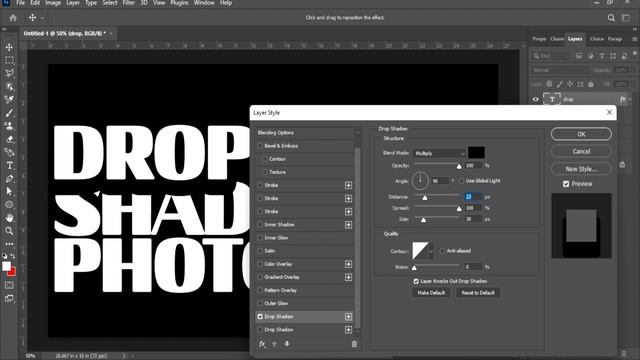The width and height of the screenshot is (640, 360).
Task: Enable the Inner Glow checkbox
Action: pos(260,238)
